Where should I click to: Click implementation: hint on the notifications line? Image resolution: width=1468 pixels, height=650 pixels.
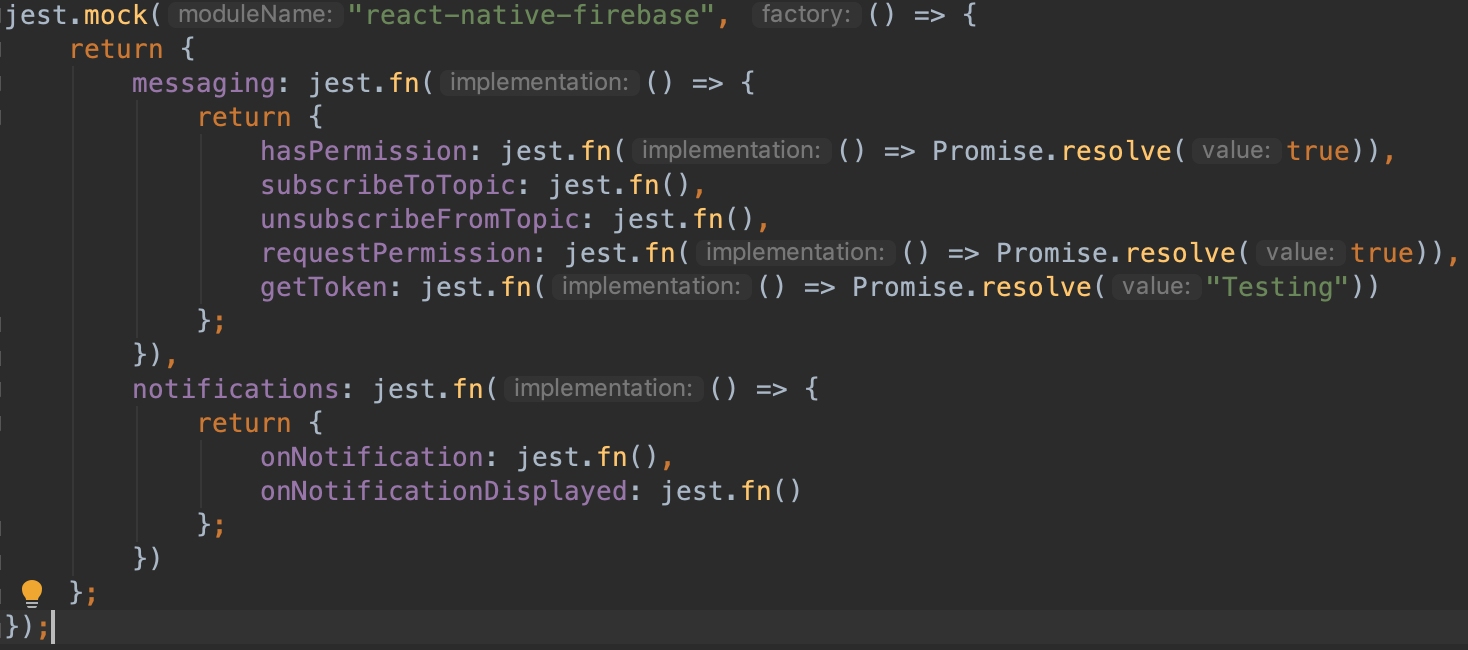pyautogui.click(x=604, y=389)
